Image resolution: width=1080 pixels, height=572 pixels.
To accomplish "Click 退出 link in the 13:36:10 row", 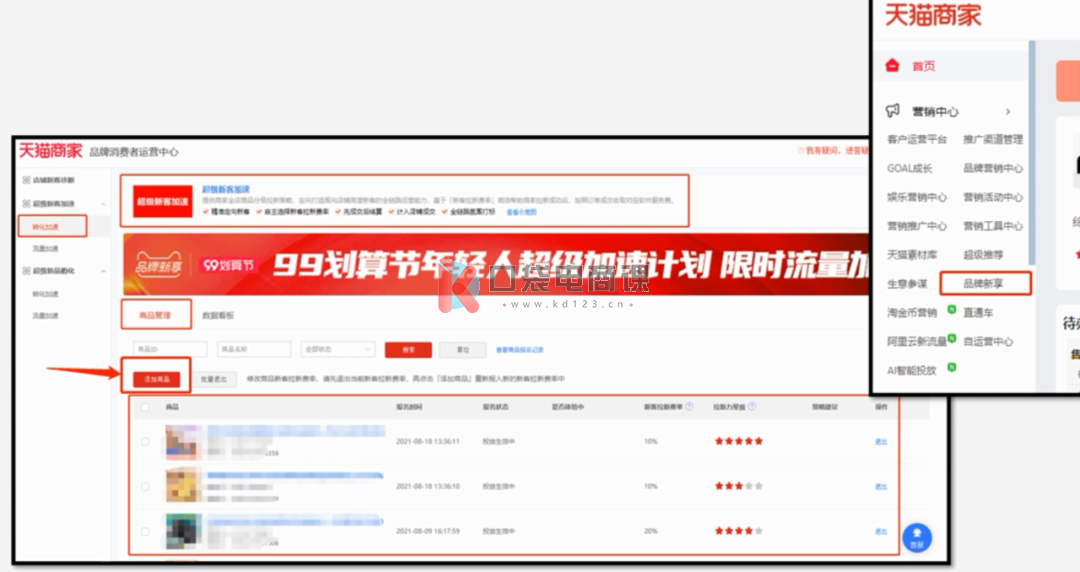I will coord(880,487).
